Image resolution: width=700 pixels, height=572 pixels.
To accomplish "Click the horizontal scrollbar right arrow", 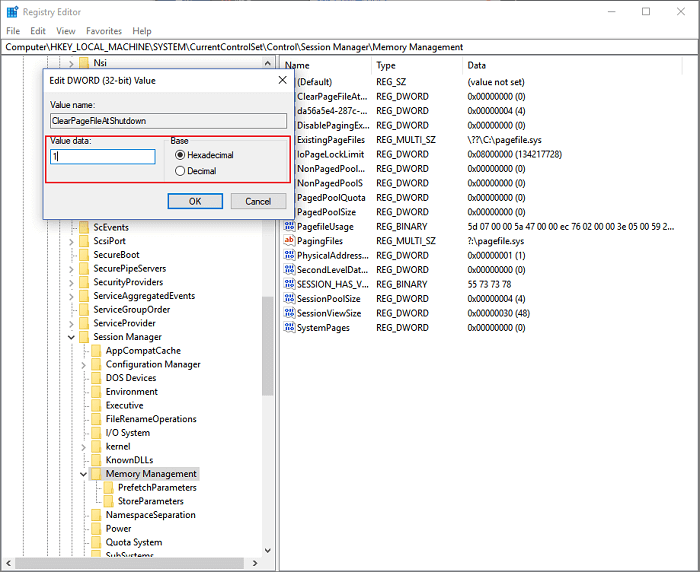I will click(255, 563).
